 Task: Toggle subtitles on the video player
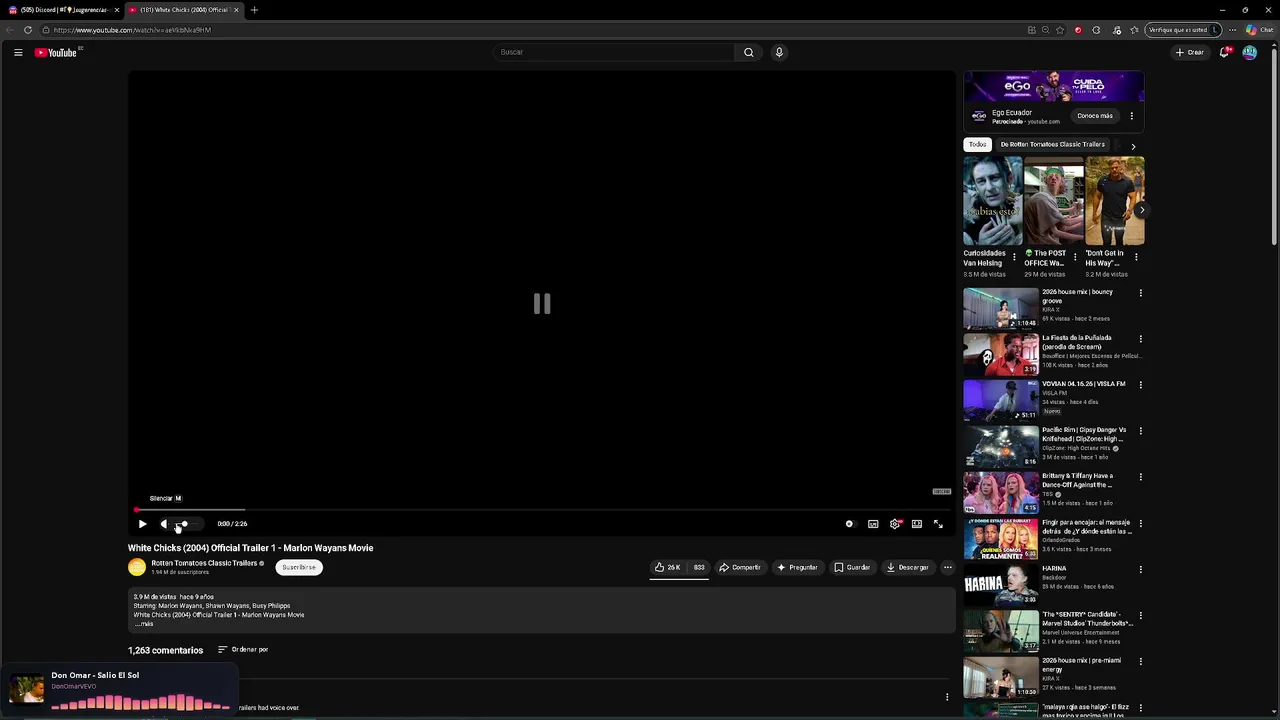(x=873, y=524)
